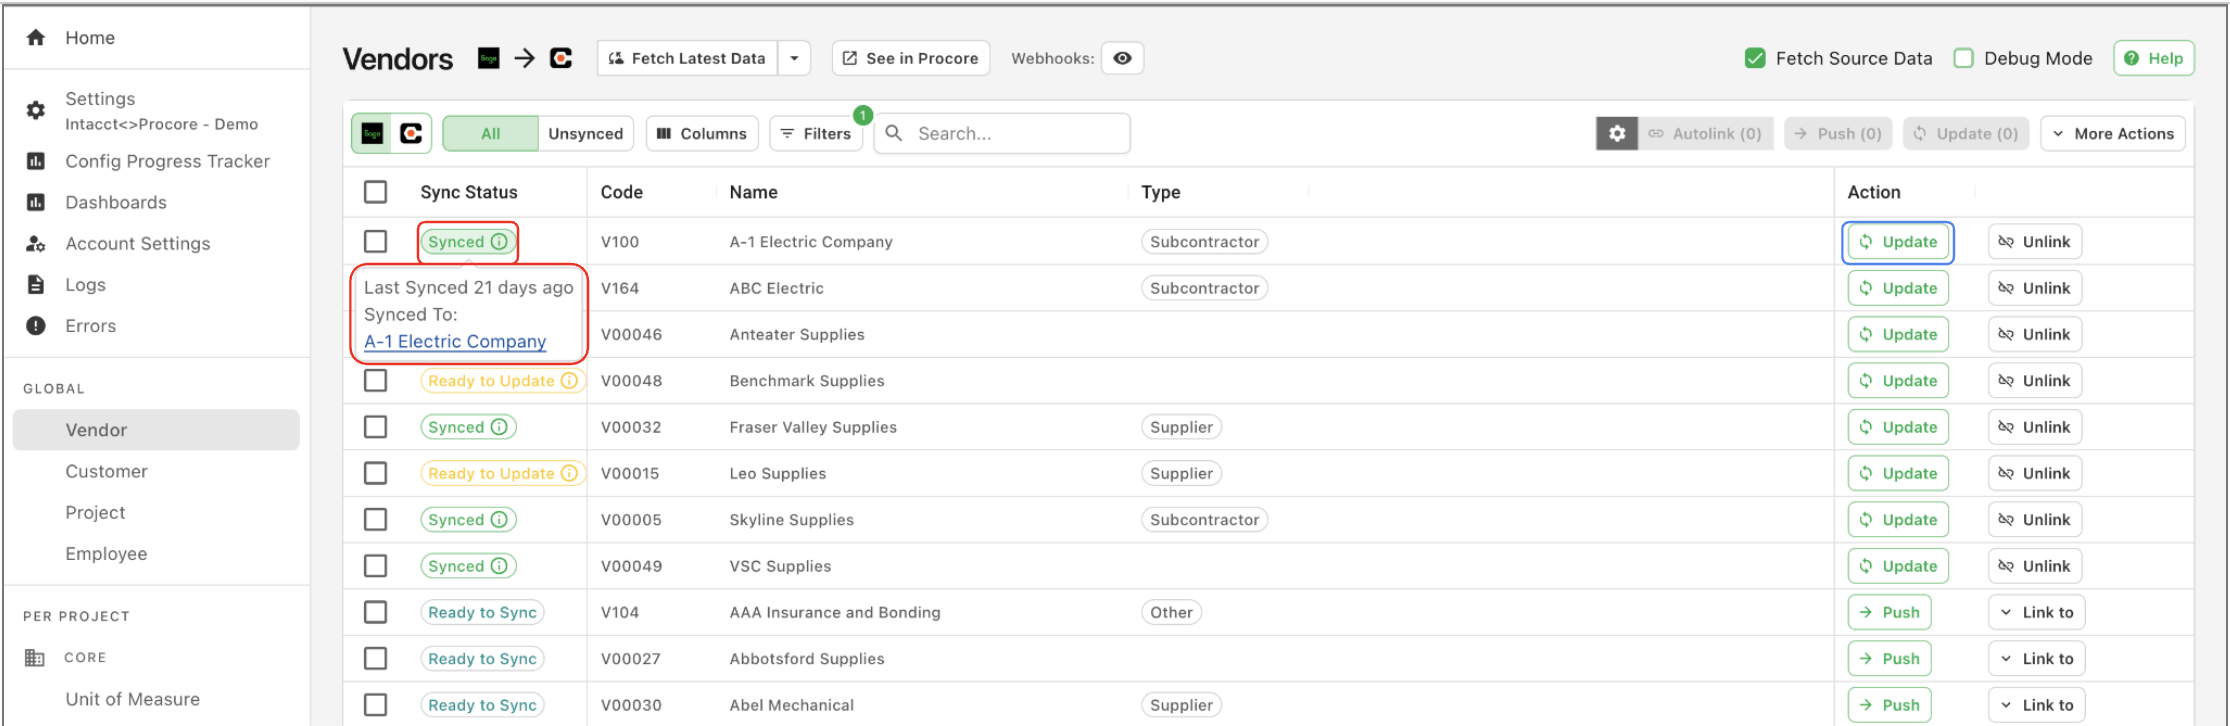Screen dimensions: 2230x726
Task: Update the A-1 Electric Company vendor
Action: 1898,241
